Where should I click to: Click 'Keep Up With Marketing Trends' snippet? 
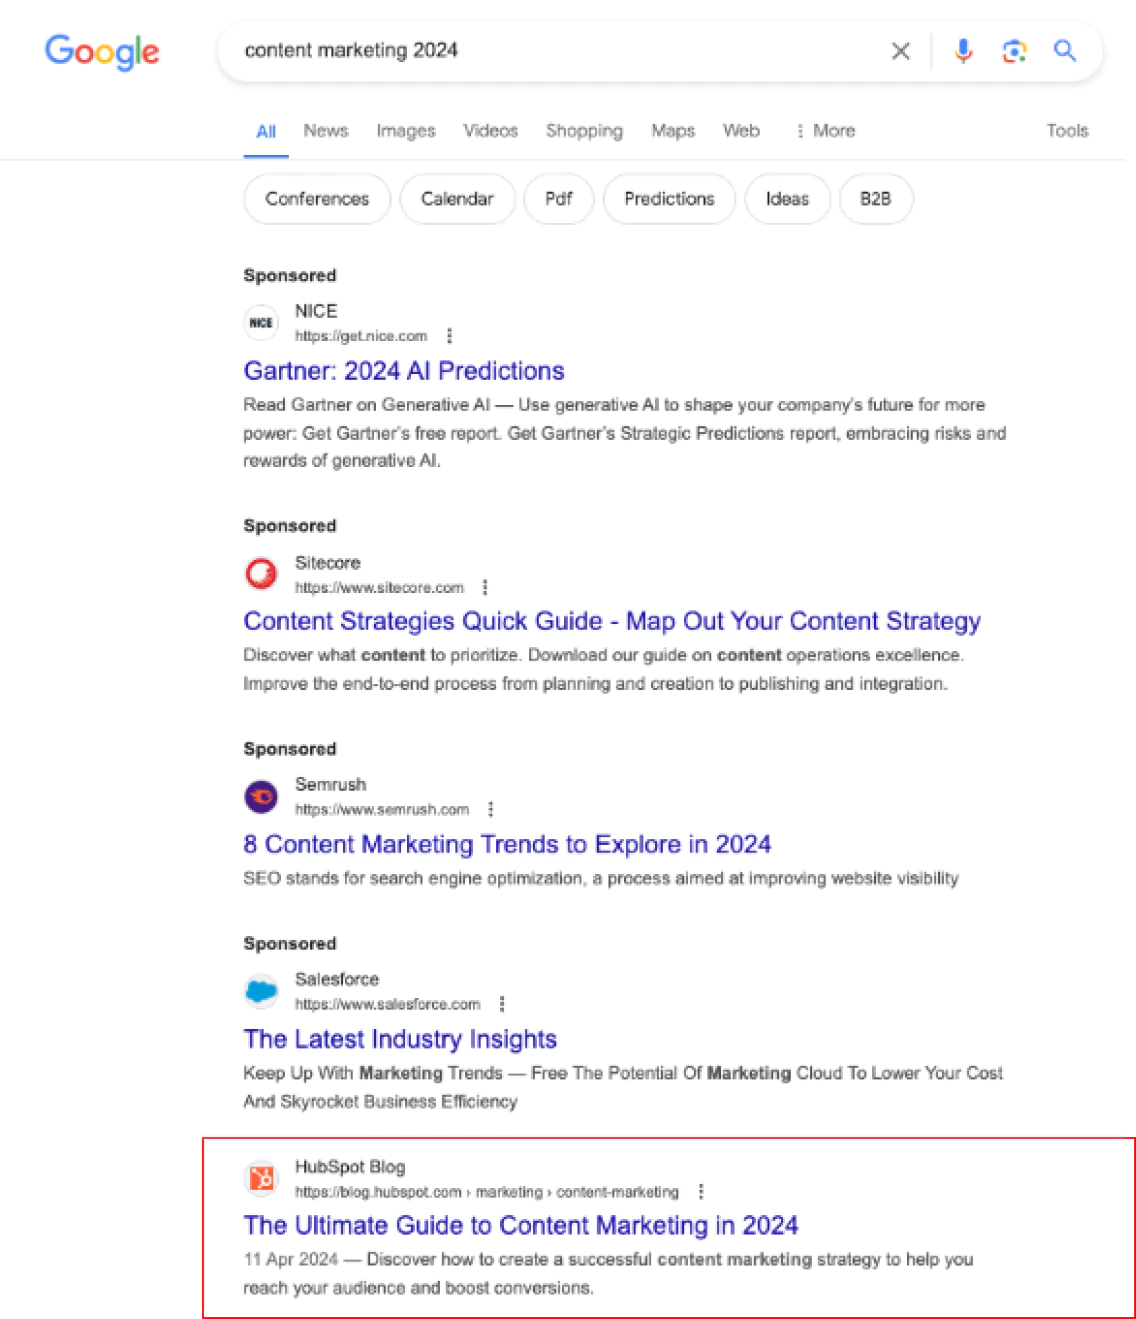pyautogui.click(x=623, y=1087)
